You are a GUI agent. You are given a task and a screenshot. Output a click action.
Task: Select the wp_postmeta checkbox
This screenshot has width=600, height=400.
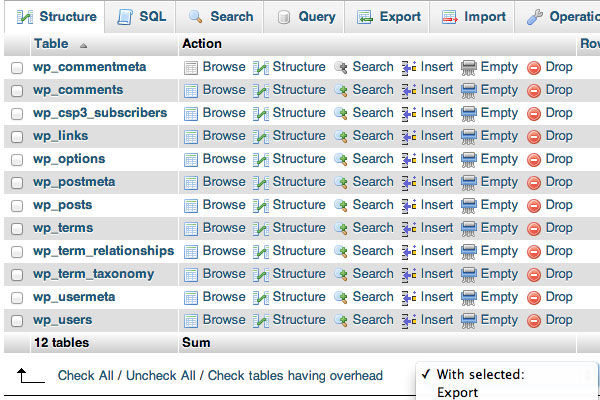tap(17, 183)
